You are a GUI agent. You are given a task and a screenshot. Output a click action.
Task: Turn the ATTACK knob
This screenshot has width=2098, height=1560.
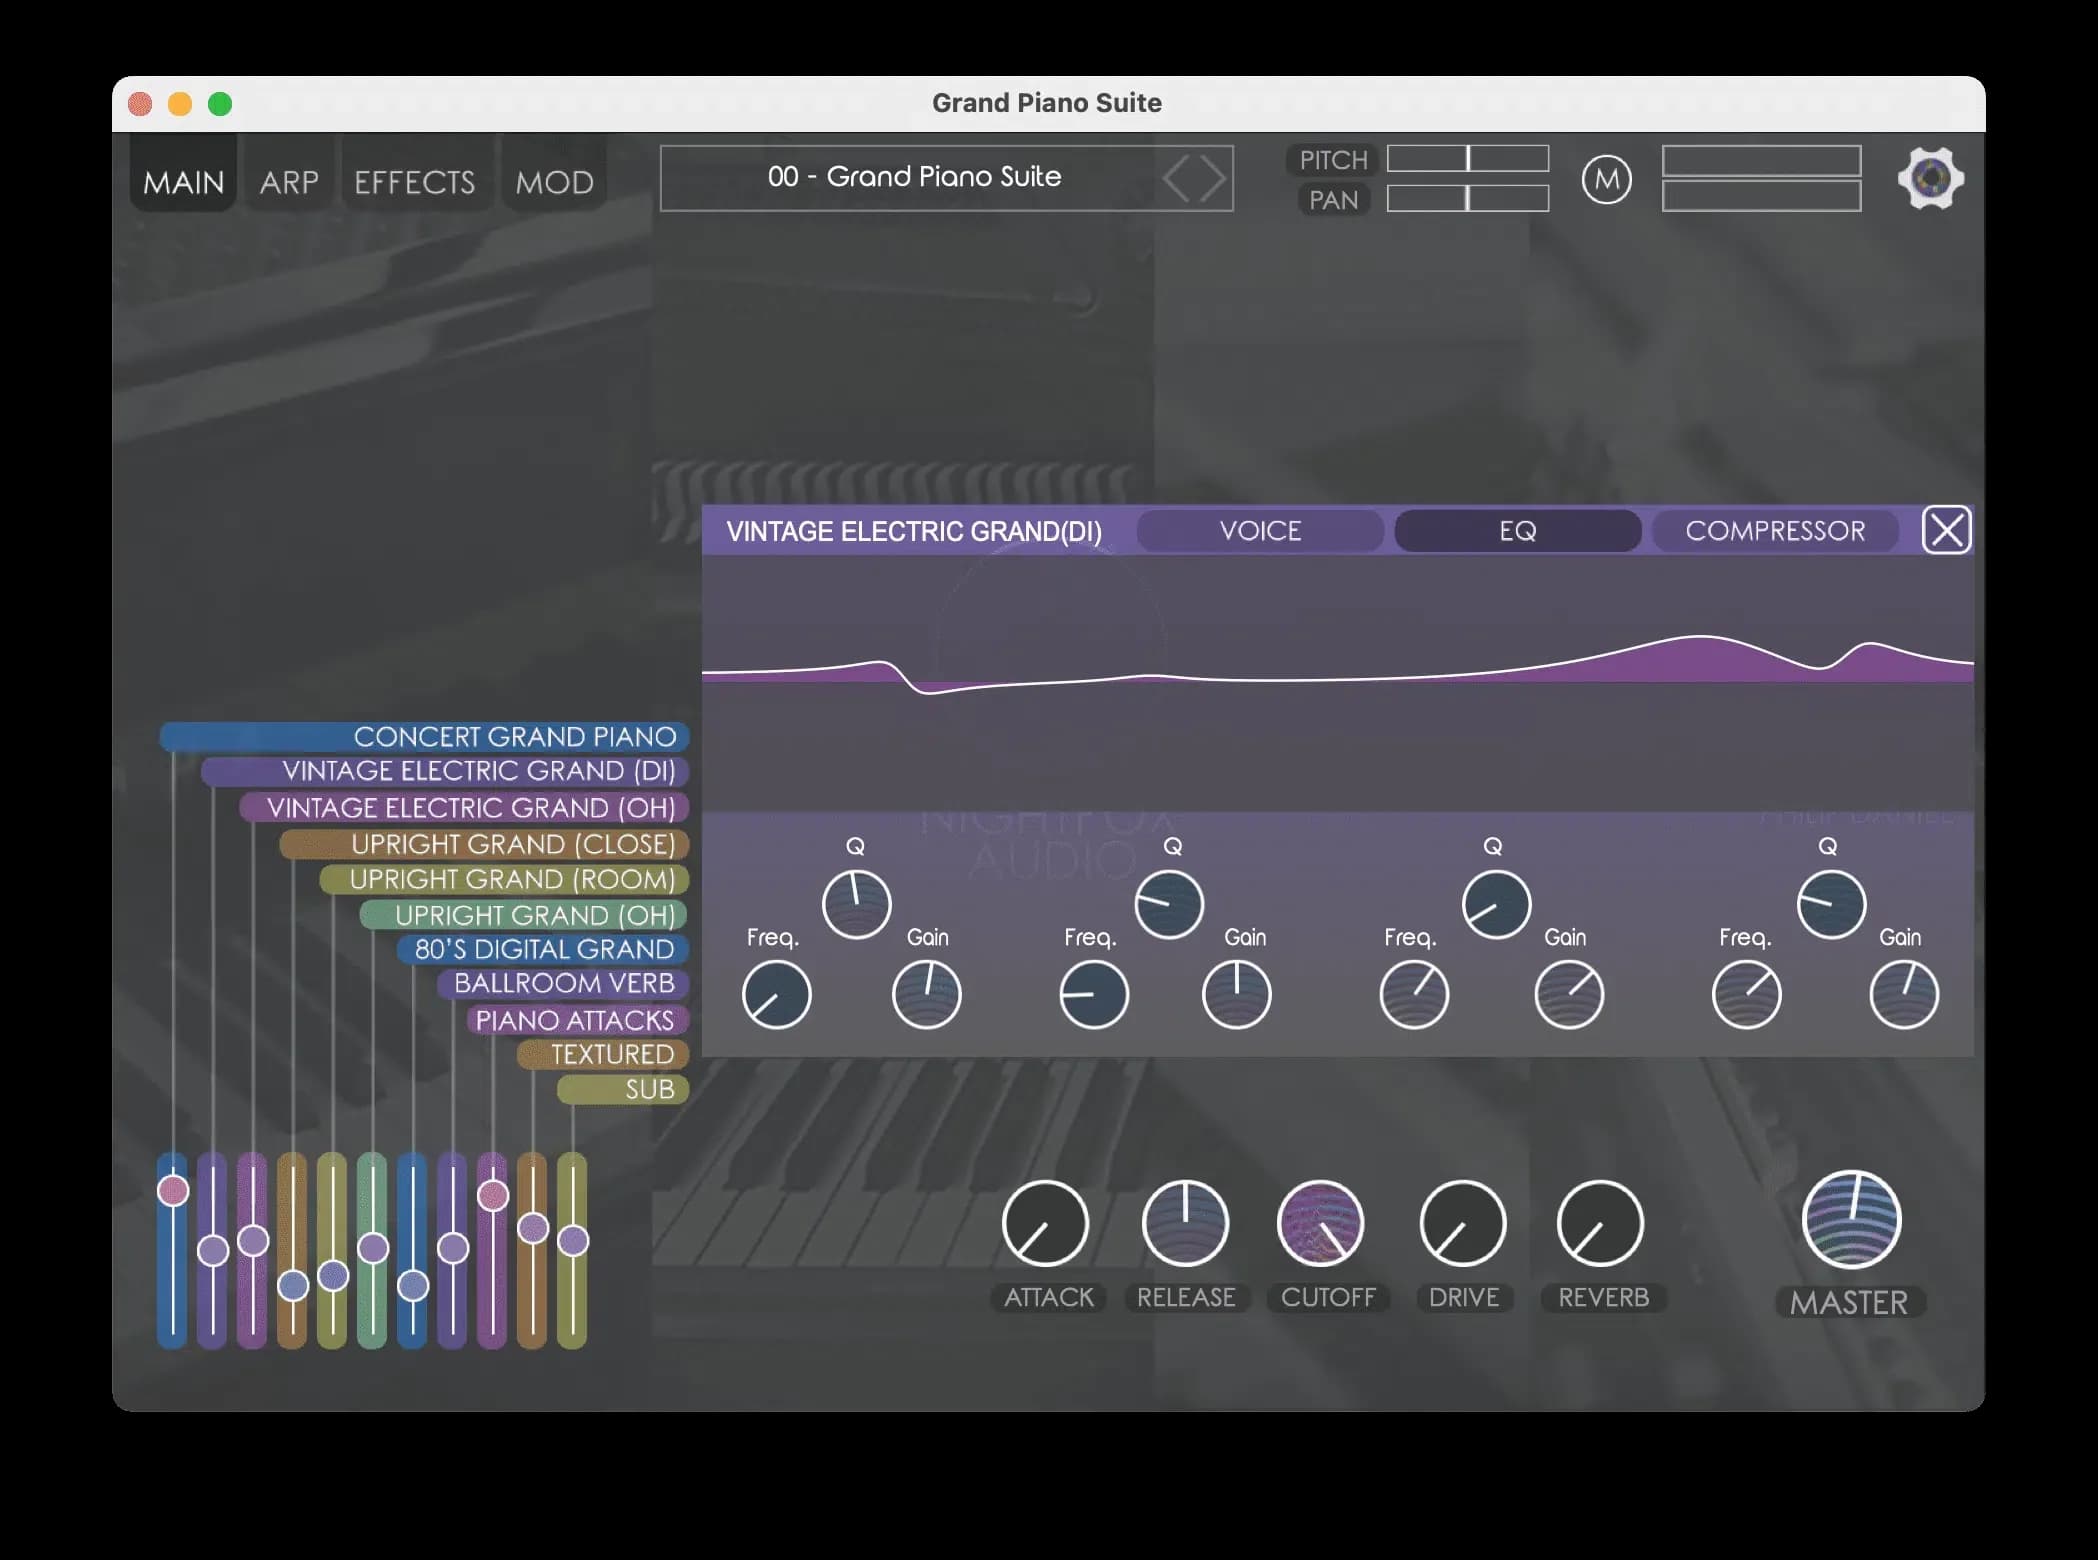(1046, 1222)
